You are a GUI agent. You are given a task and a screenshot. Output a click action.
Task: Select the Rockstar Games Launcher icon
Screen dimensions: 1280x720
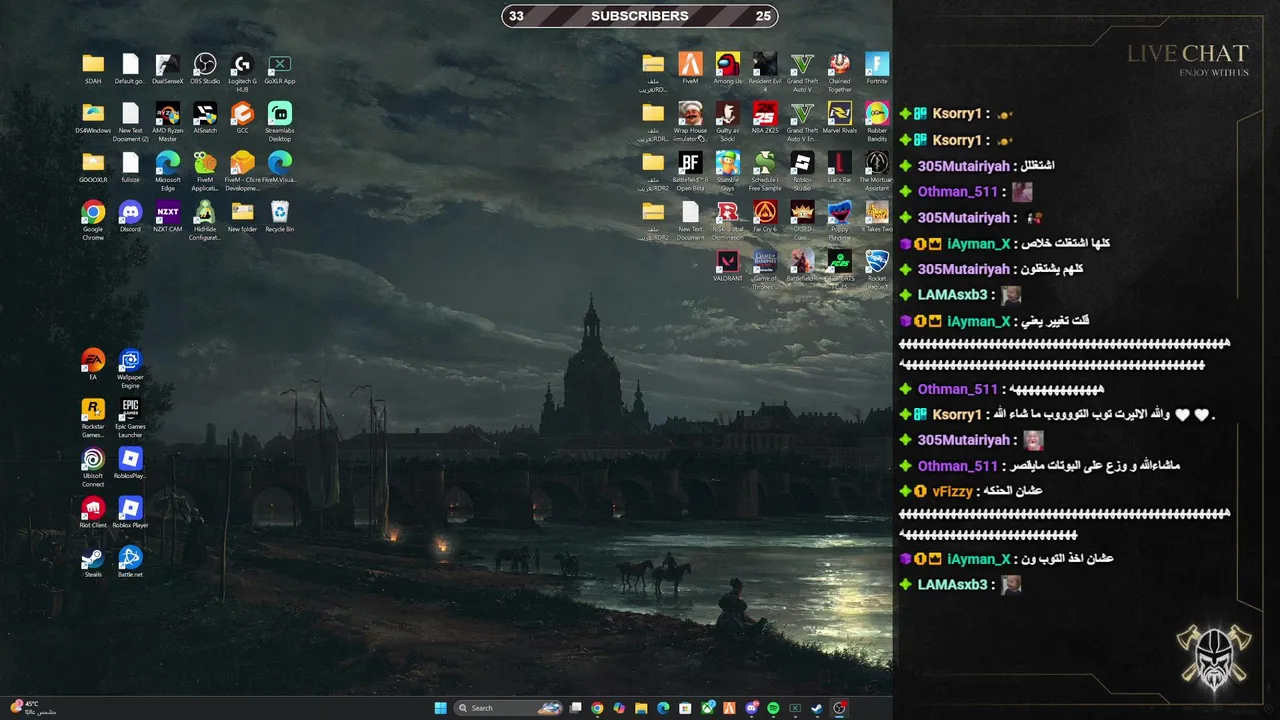[93, 418]
